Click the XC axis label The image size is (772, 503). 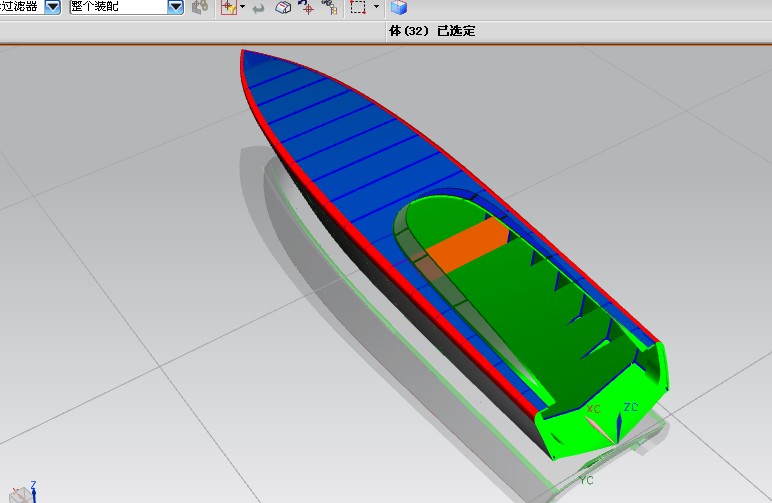point(593,409)
